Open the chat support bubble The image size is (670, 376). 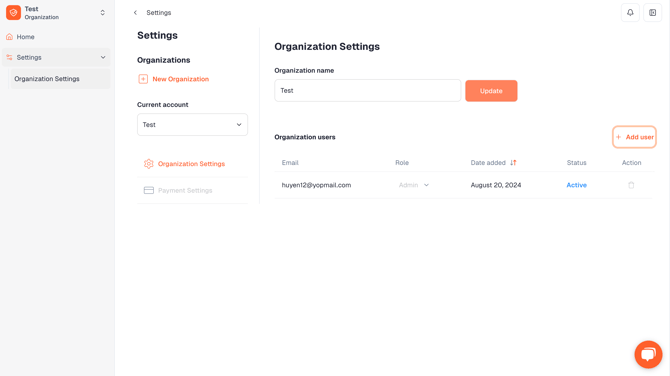(648, 354)
